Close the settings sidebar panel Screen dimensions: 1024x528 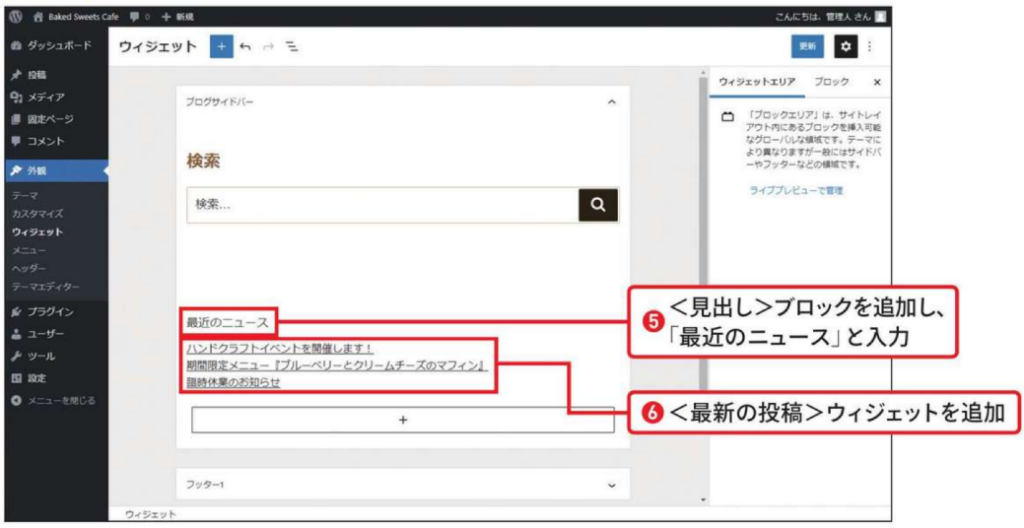click(x=877, y=82)
